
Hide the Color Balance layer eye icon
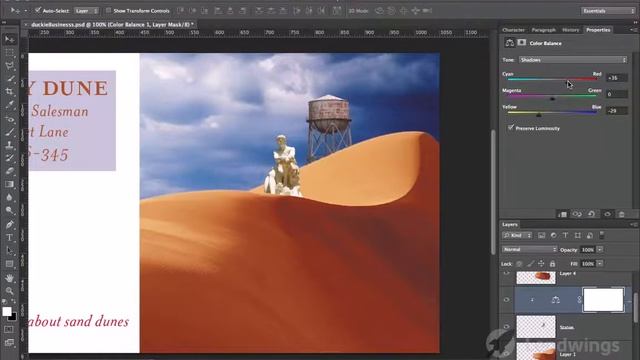point(507,300)
